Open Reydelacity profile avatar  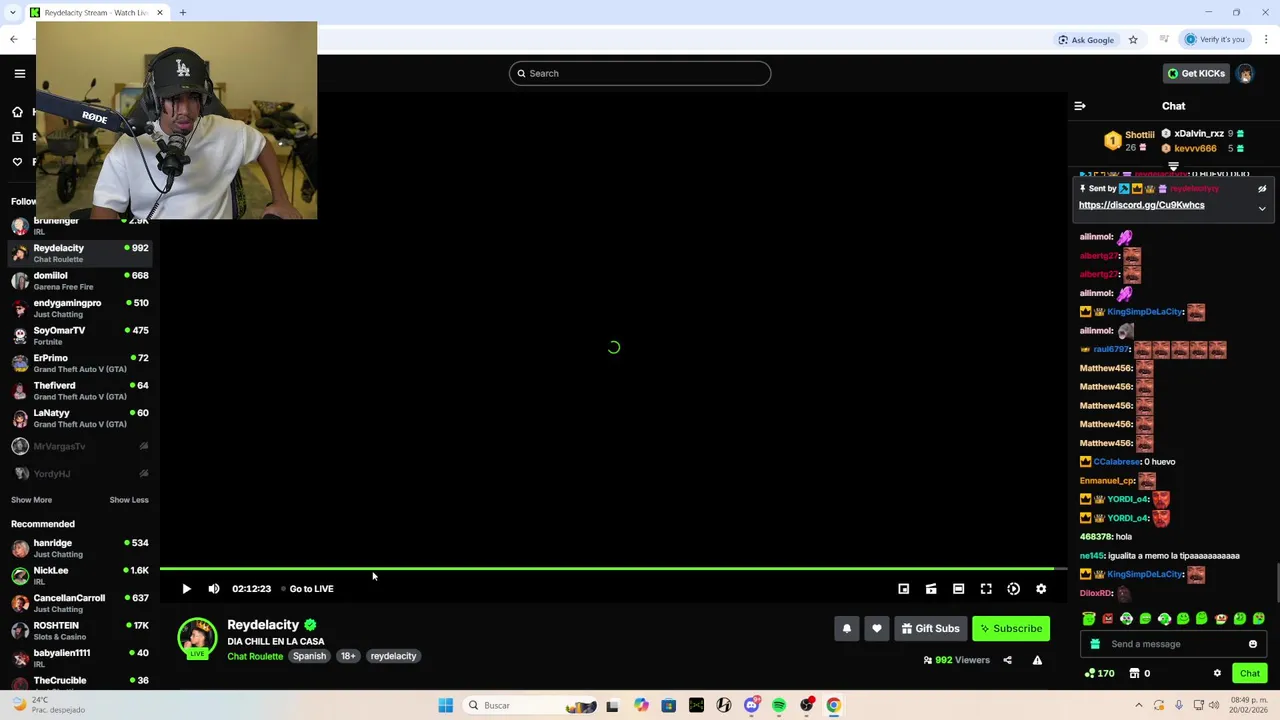[x=197, y=638]
